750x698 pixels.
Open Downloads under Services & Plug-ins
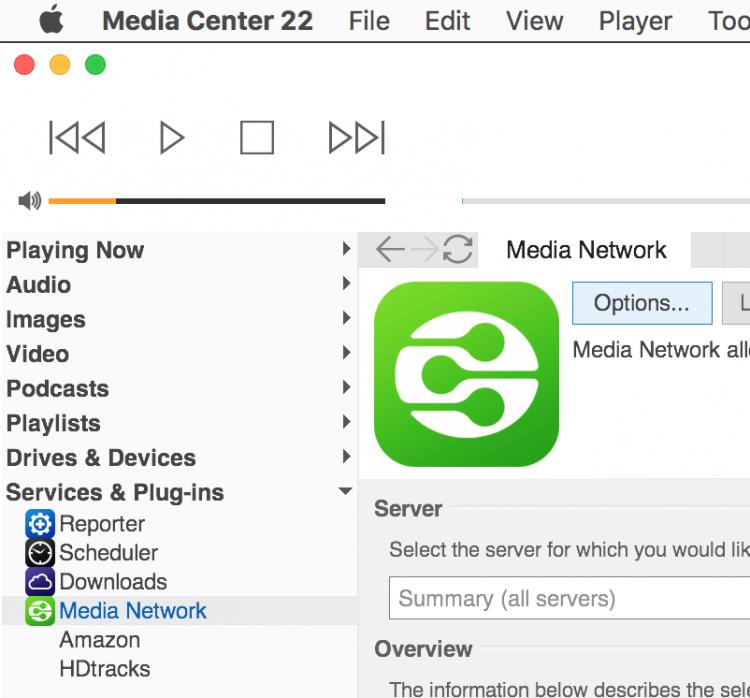click(x=113, y=582)
